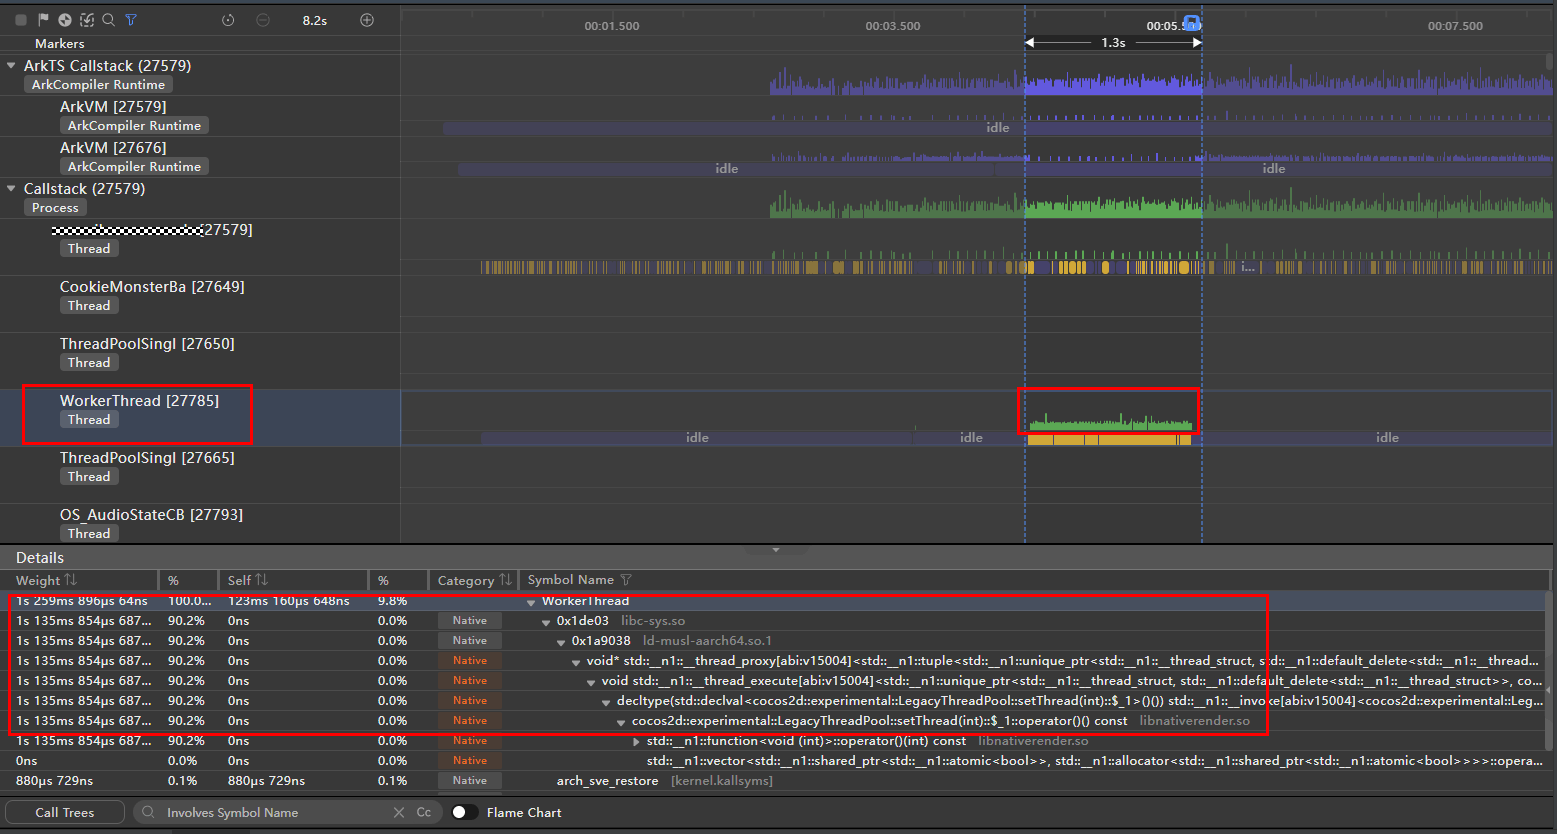The height and width of the screenshot is (834, 1557).
Task: Click the green WorkerThread activity graph
Action: (1110, 421)
